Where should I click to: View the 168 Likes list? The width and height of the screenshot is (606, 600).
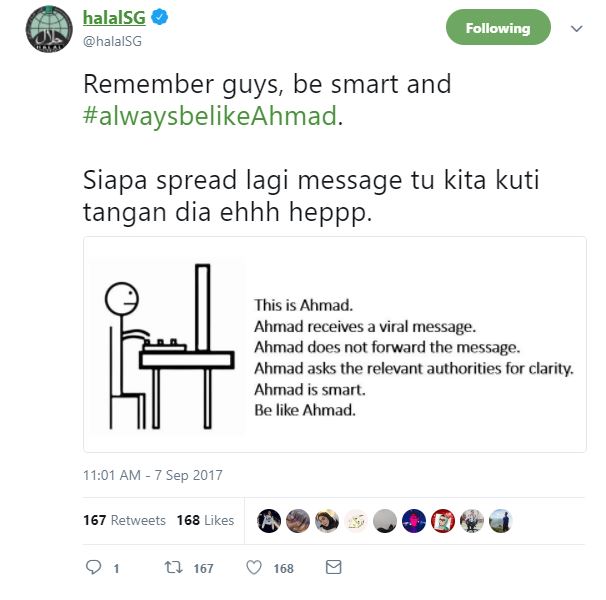pos(205,520)
